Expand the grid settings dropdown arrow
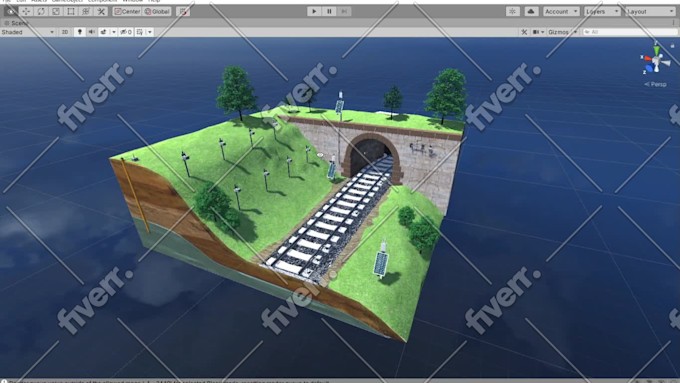This screenshot has width=680, height=383. pos(150,32)
